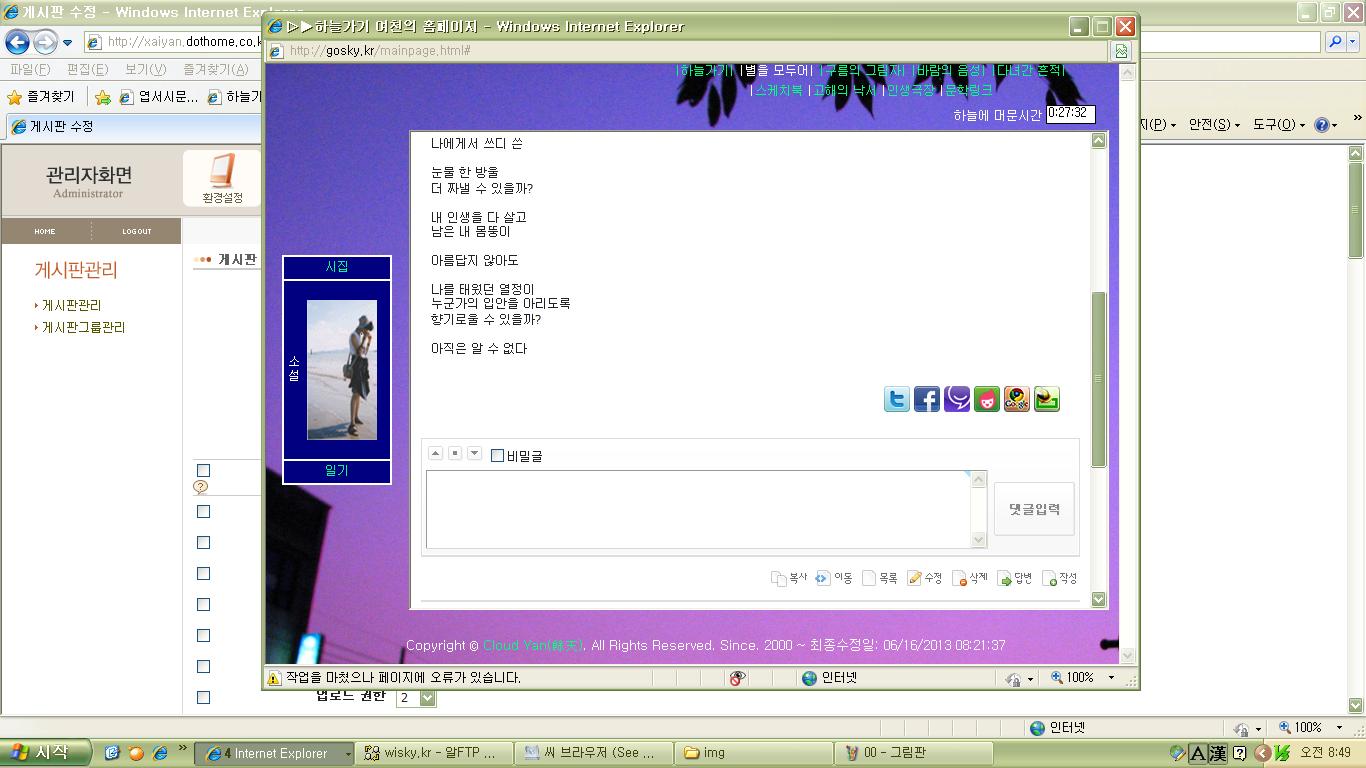1366x768 pixels.
Task: Delete the post with 삭제
Action: pos(970,578)
